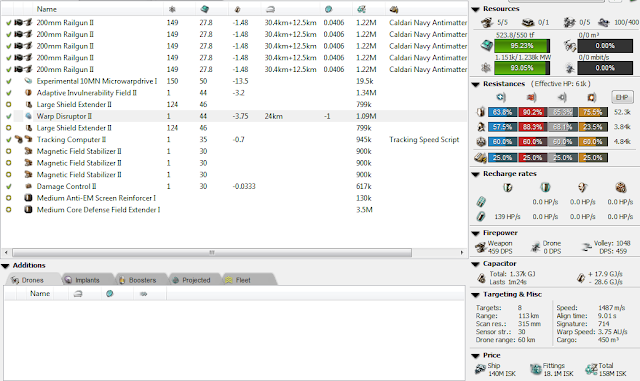Click the powergrid usage 93.05% bar
Image resolution: width=640 pixels, height=381 pixels.
pos(522,68)
